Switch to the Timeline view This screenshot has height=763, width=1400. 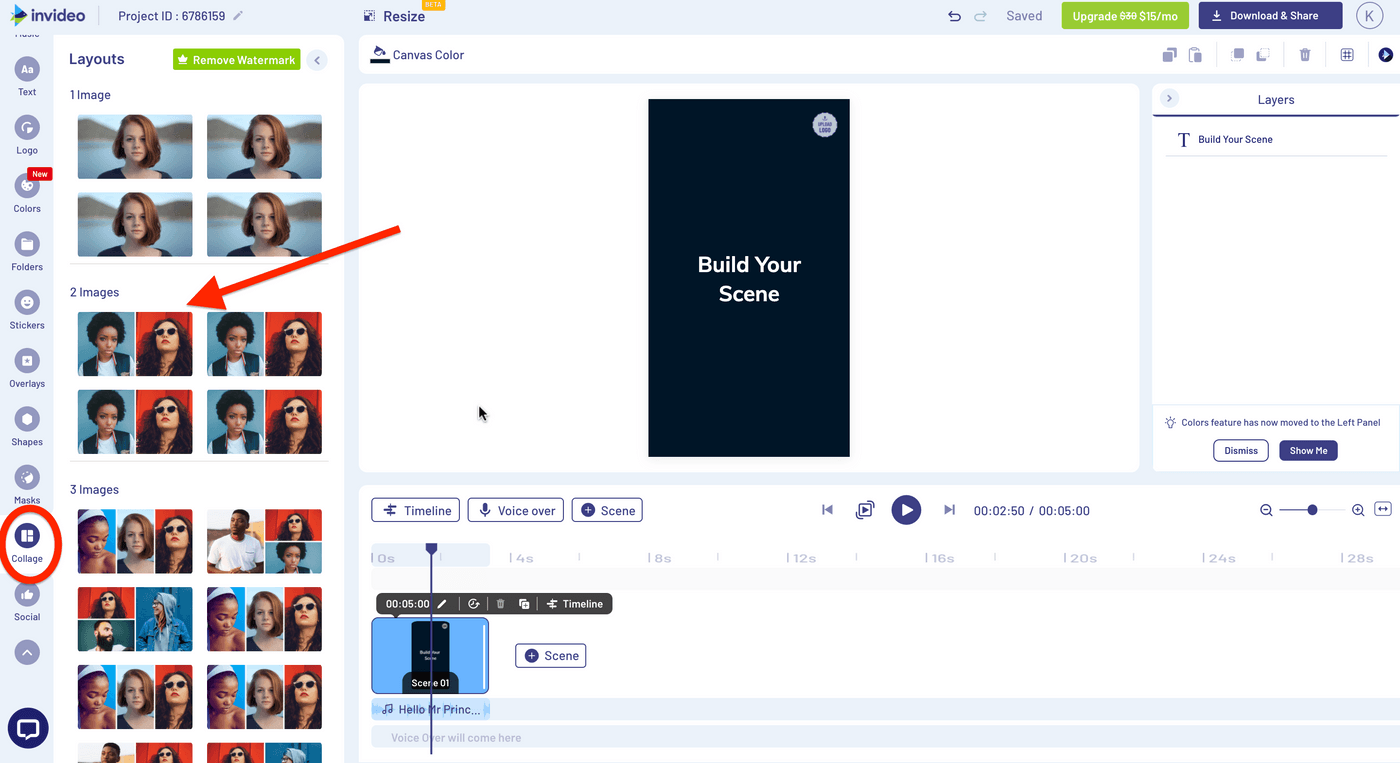415,510
